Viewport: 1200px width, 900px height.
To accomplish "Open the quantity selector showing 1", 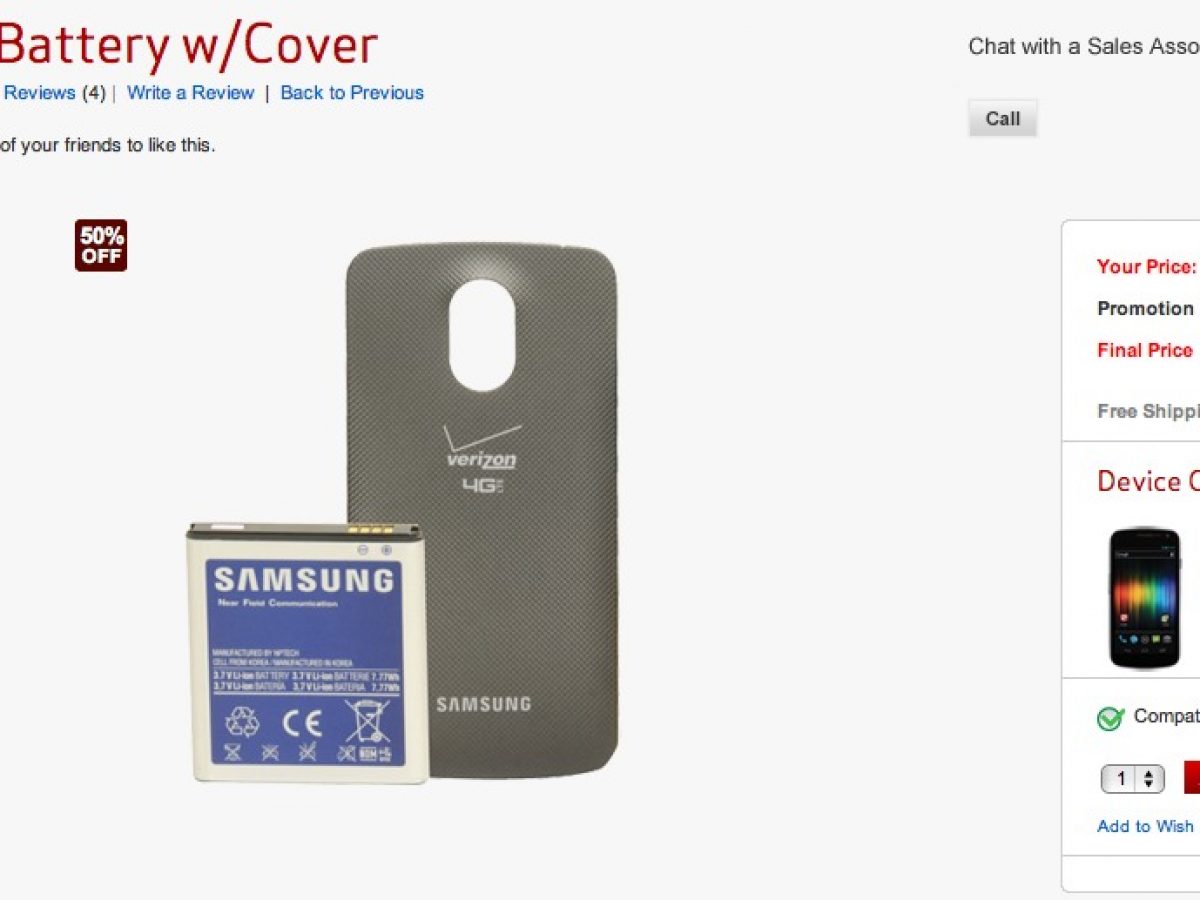I will (1133, 779).
